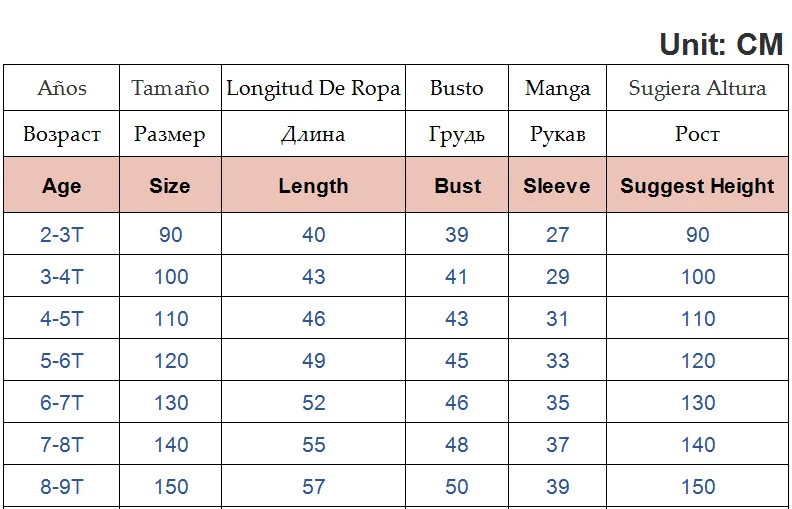This screenshot has width=792, height=509.
Task: Select the "Bust" column header
Action: pos(457,186)
